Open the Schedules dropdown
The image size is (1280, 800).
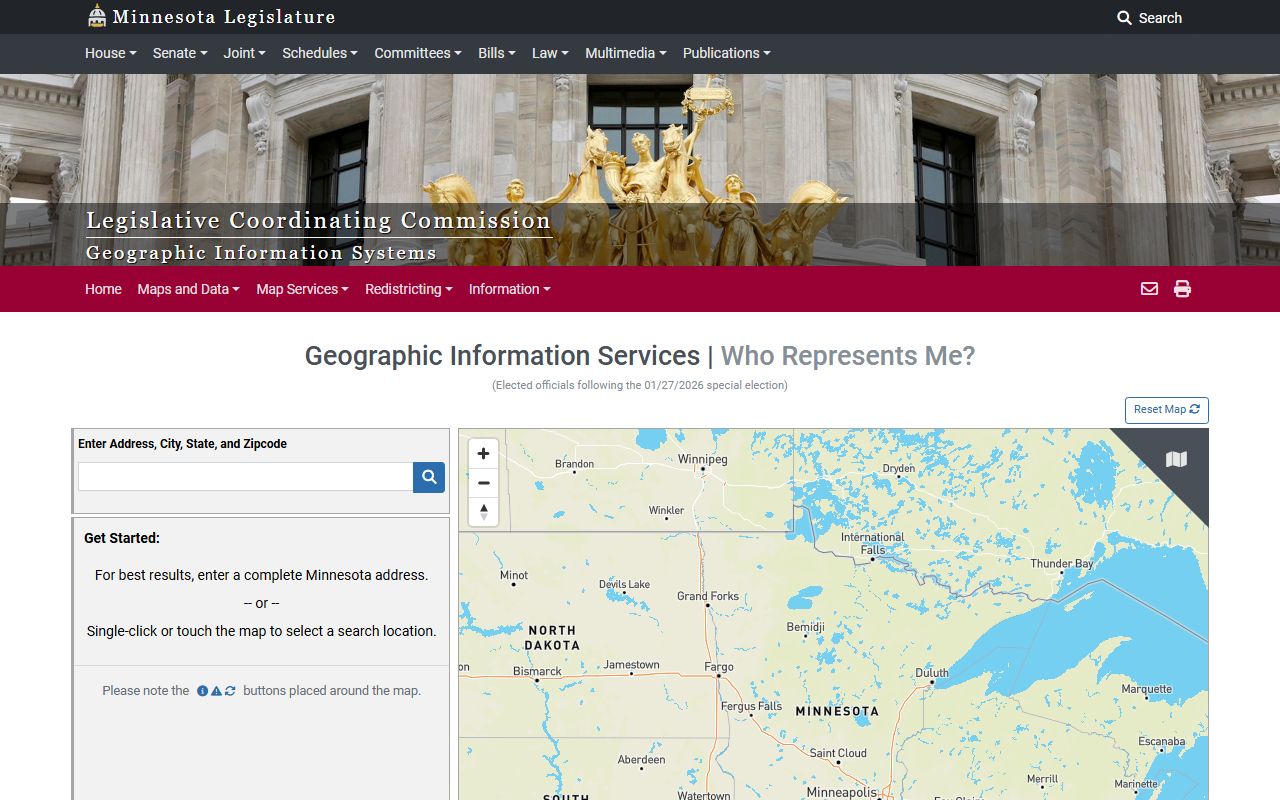pyautogui.click(x=320, y=53)
